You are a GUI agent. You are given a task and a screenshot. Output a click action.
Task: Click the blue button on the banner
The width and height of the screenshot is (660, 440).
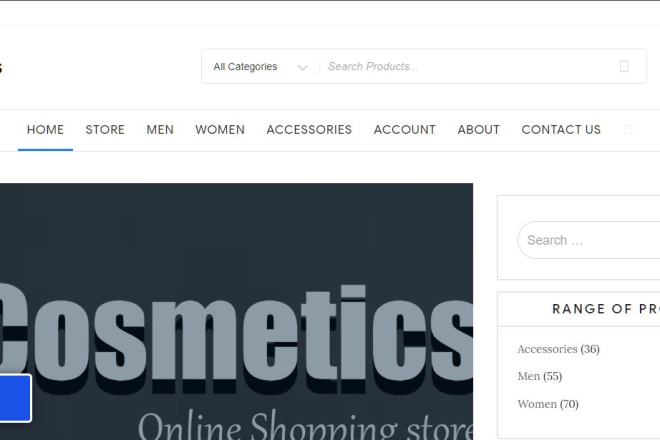[16, 398]
